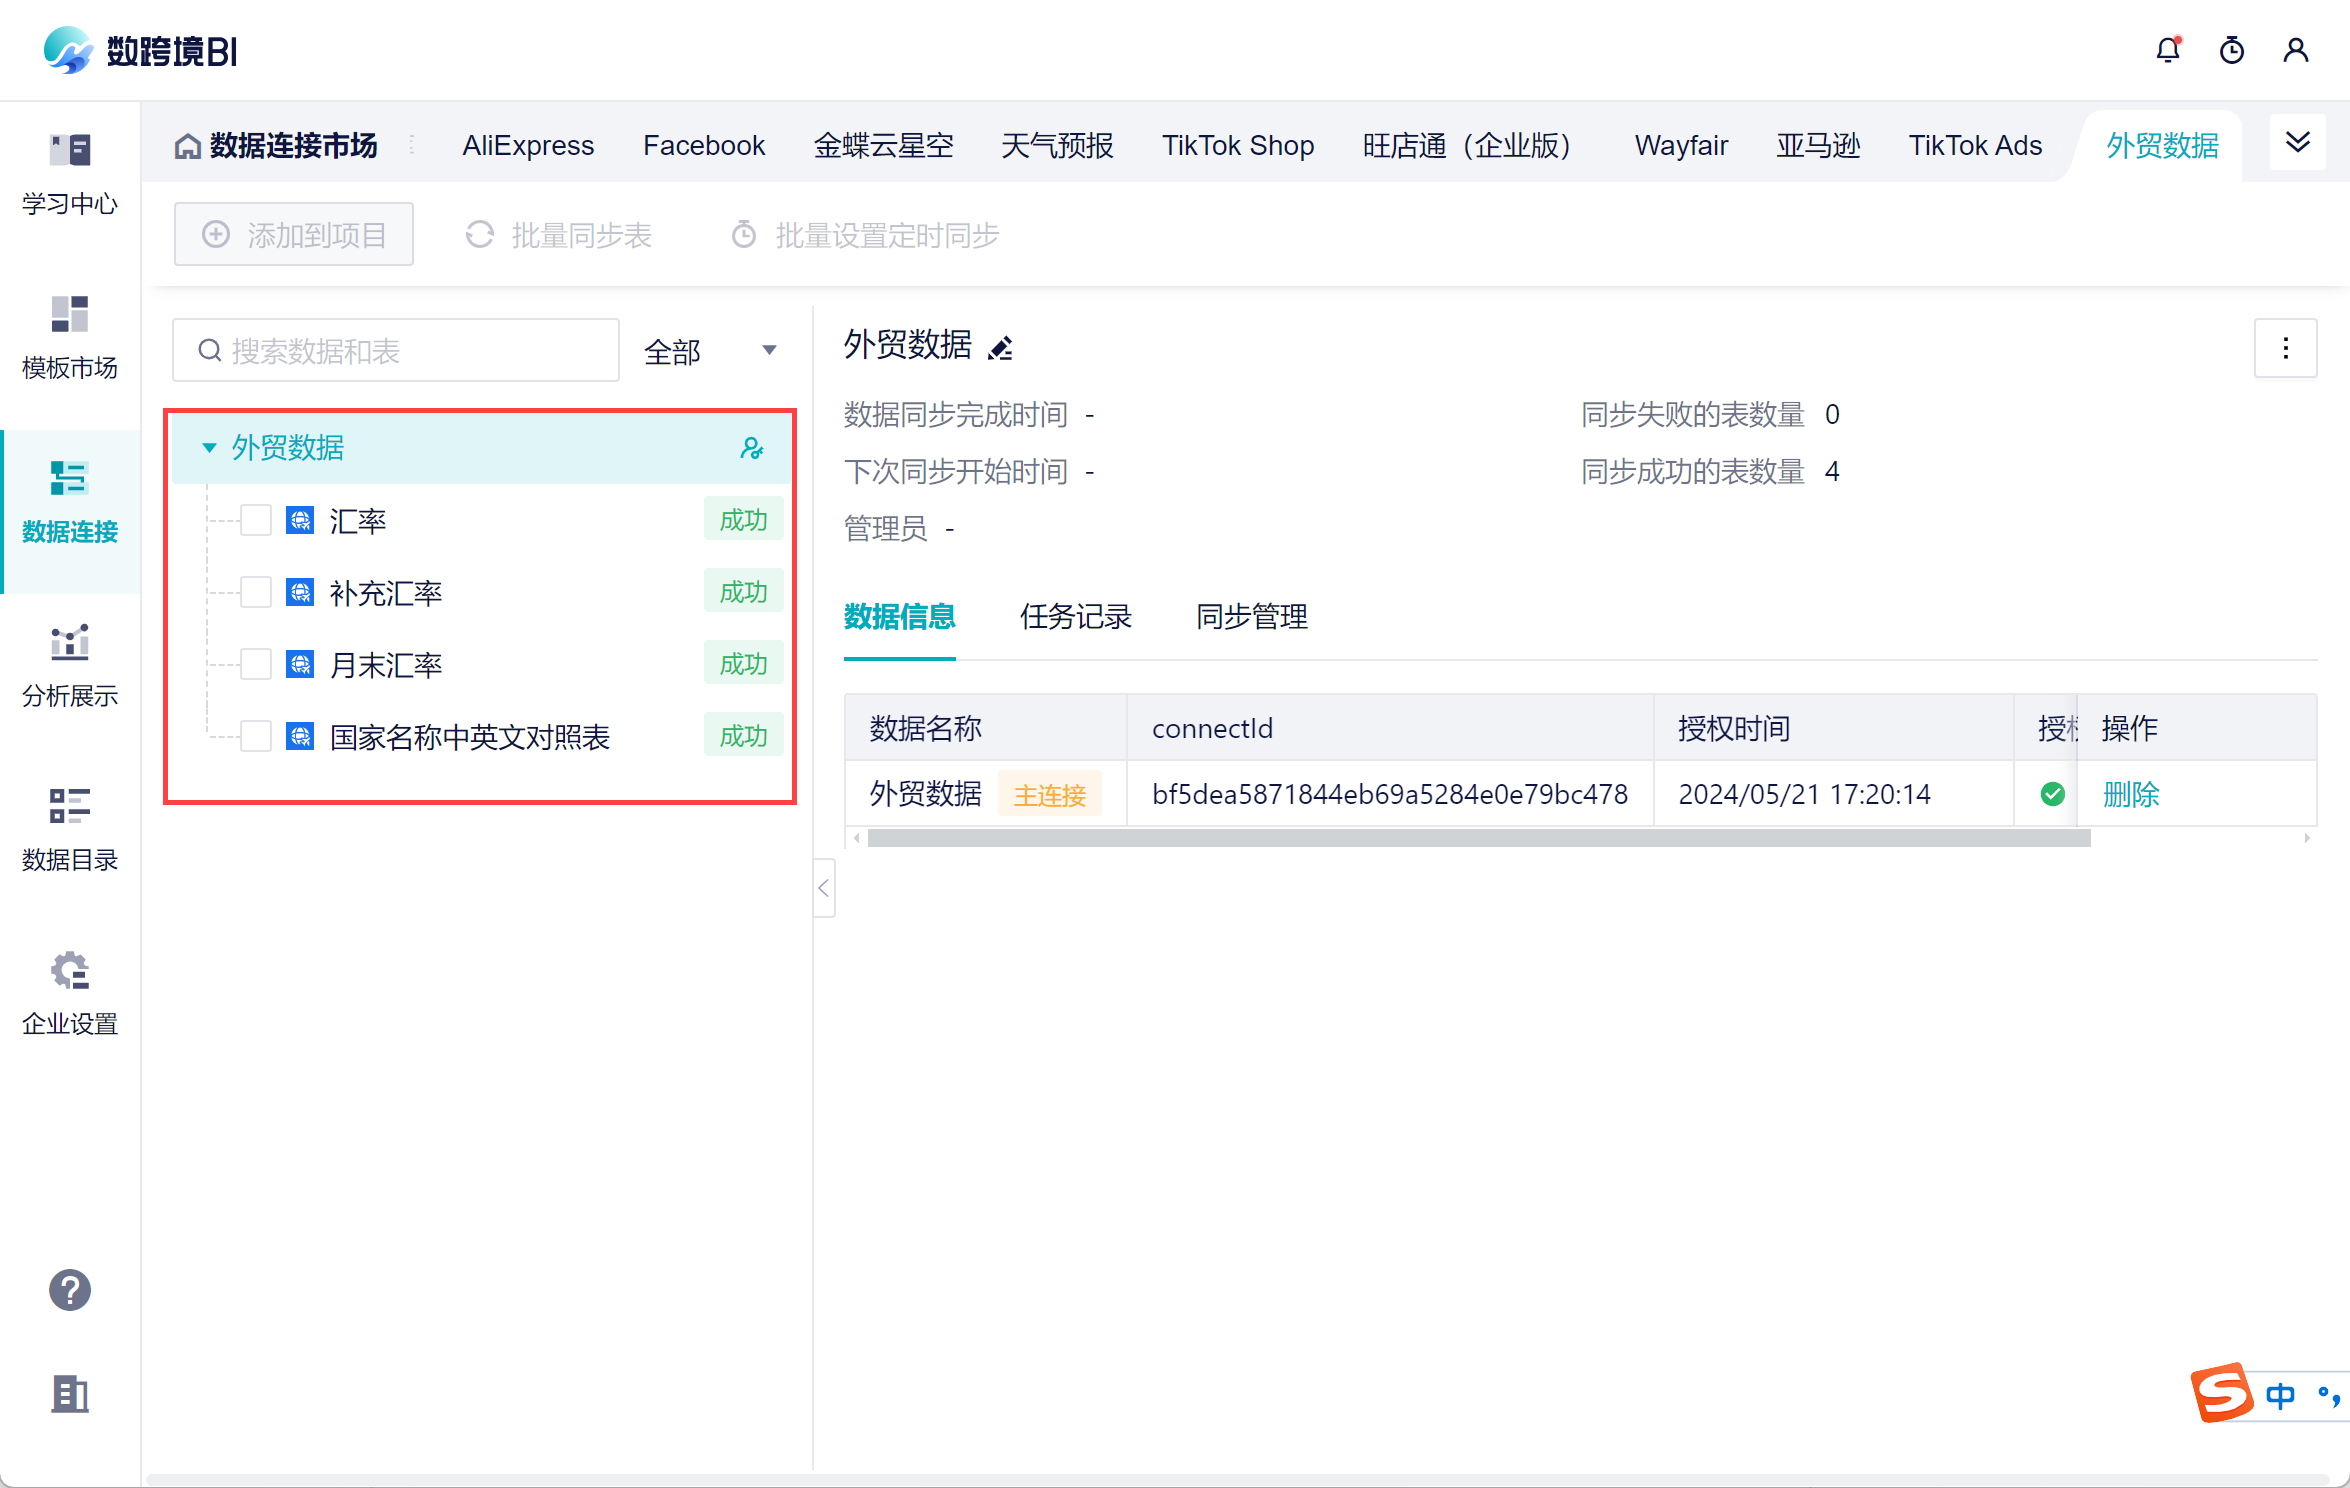The width and height of the screenshot is (2350, 1488).
Task: Expand the more connectors chevron button
Action: [x=2297, y=143]
